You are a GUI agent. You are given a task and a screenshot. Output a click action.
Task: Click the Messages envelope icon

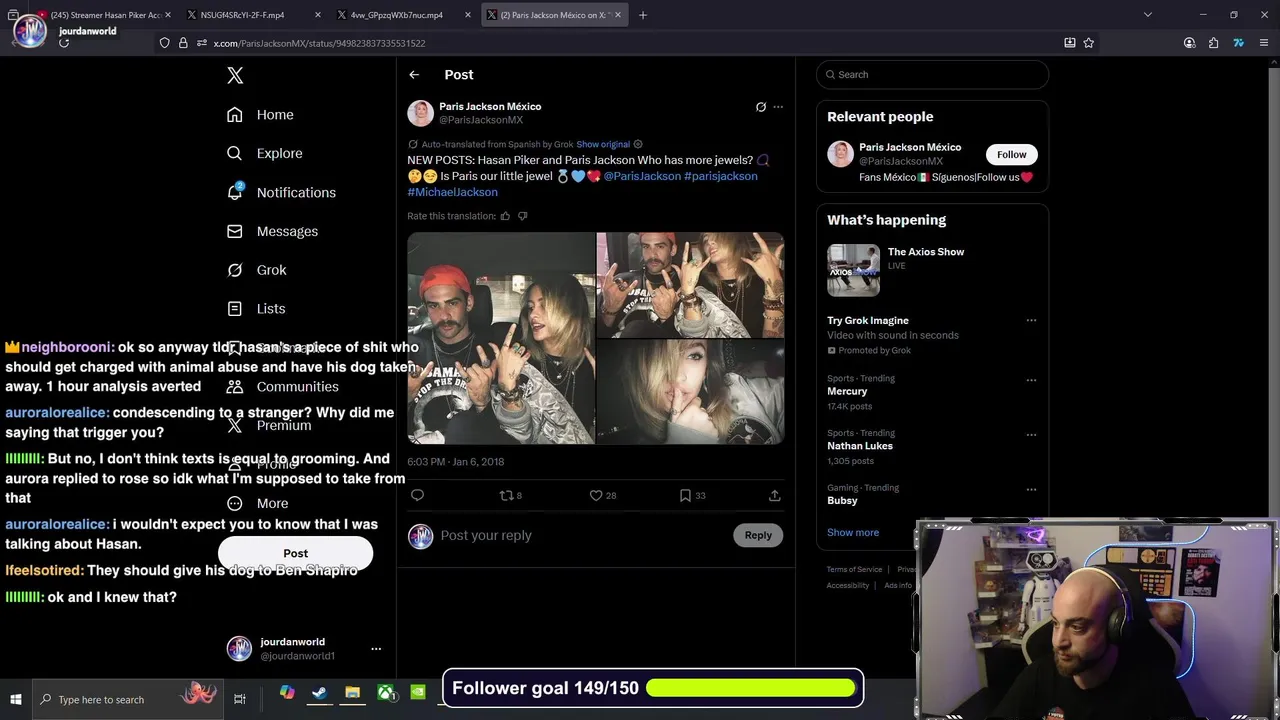(235, 231)
